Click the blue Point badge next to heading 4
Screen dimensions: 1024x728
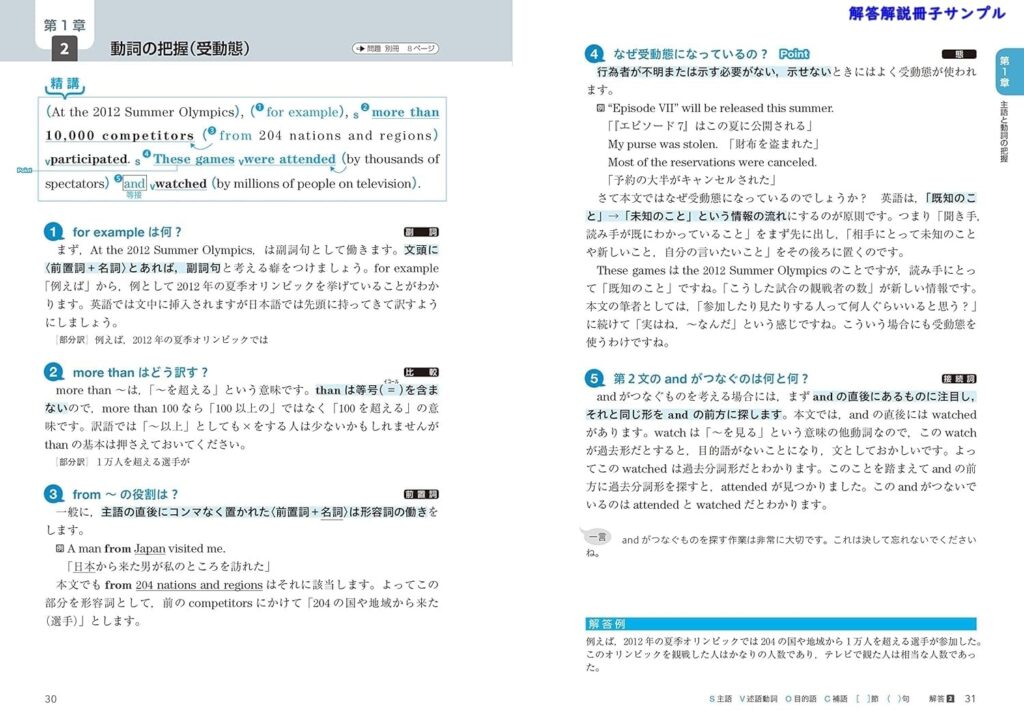pyautogui.click(x=794, y=54)
